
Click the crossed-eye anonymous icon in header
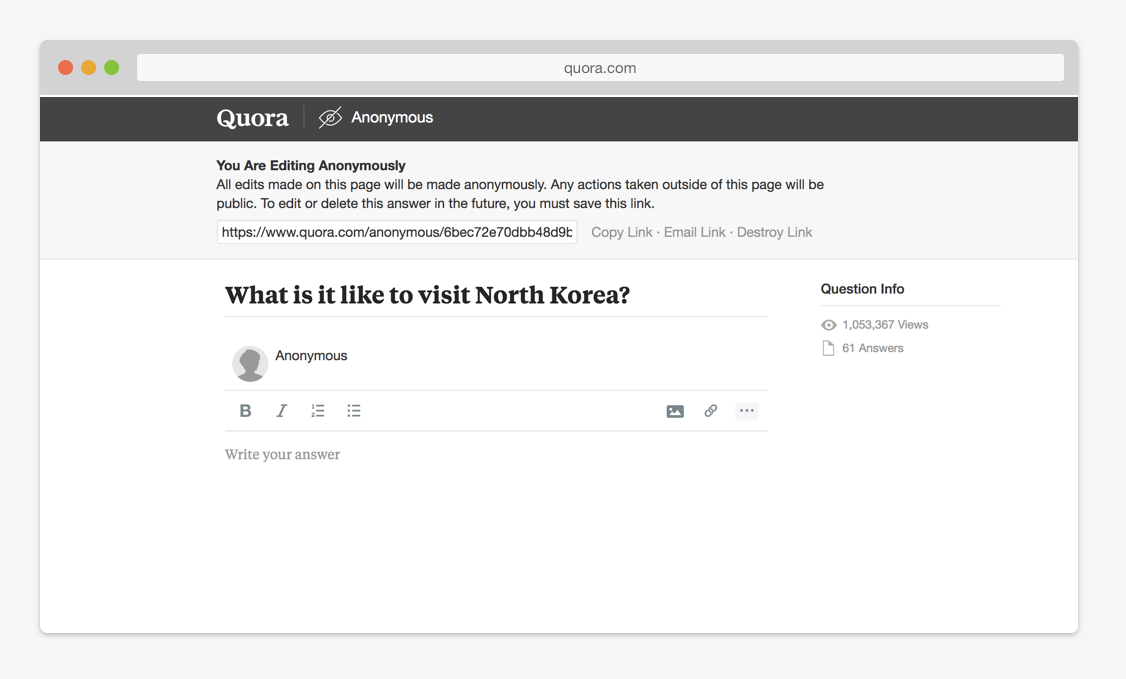[330, 118]
